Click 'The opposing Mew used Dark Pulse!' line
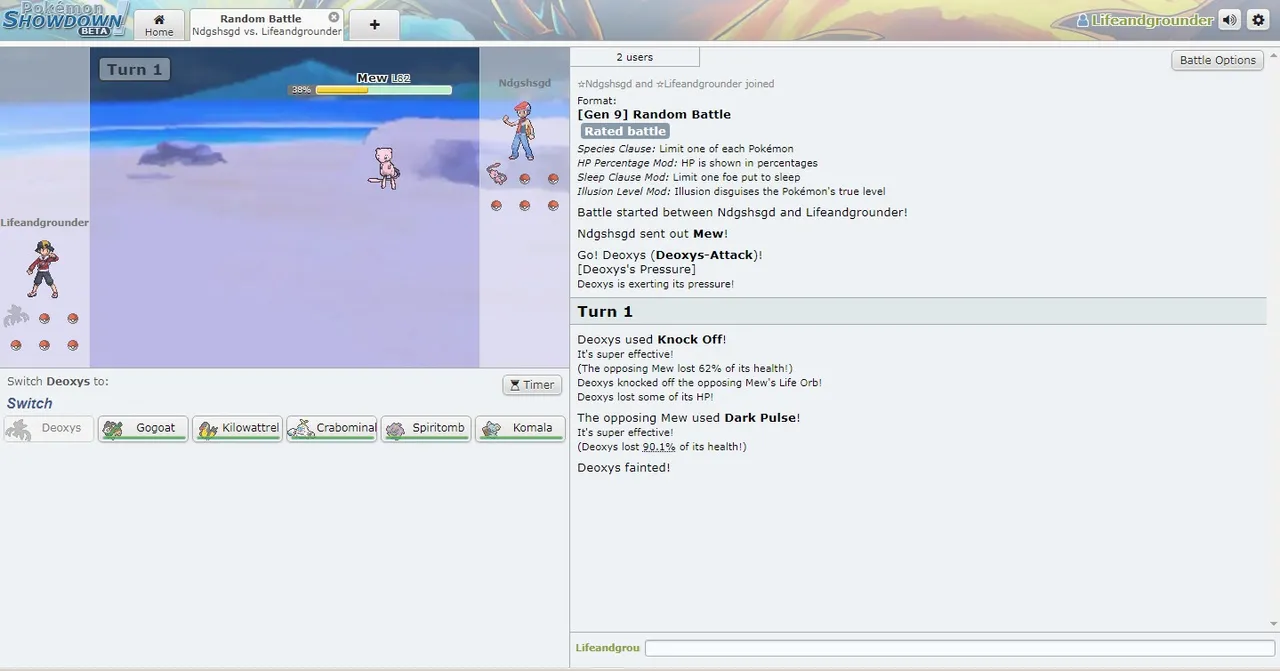This screenshot has height=671, width=1280. pyautogui.click(x=689, y=417)
